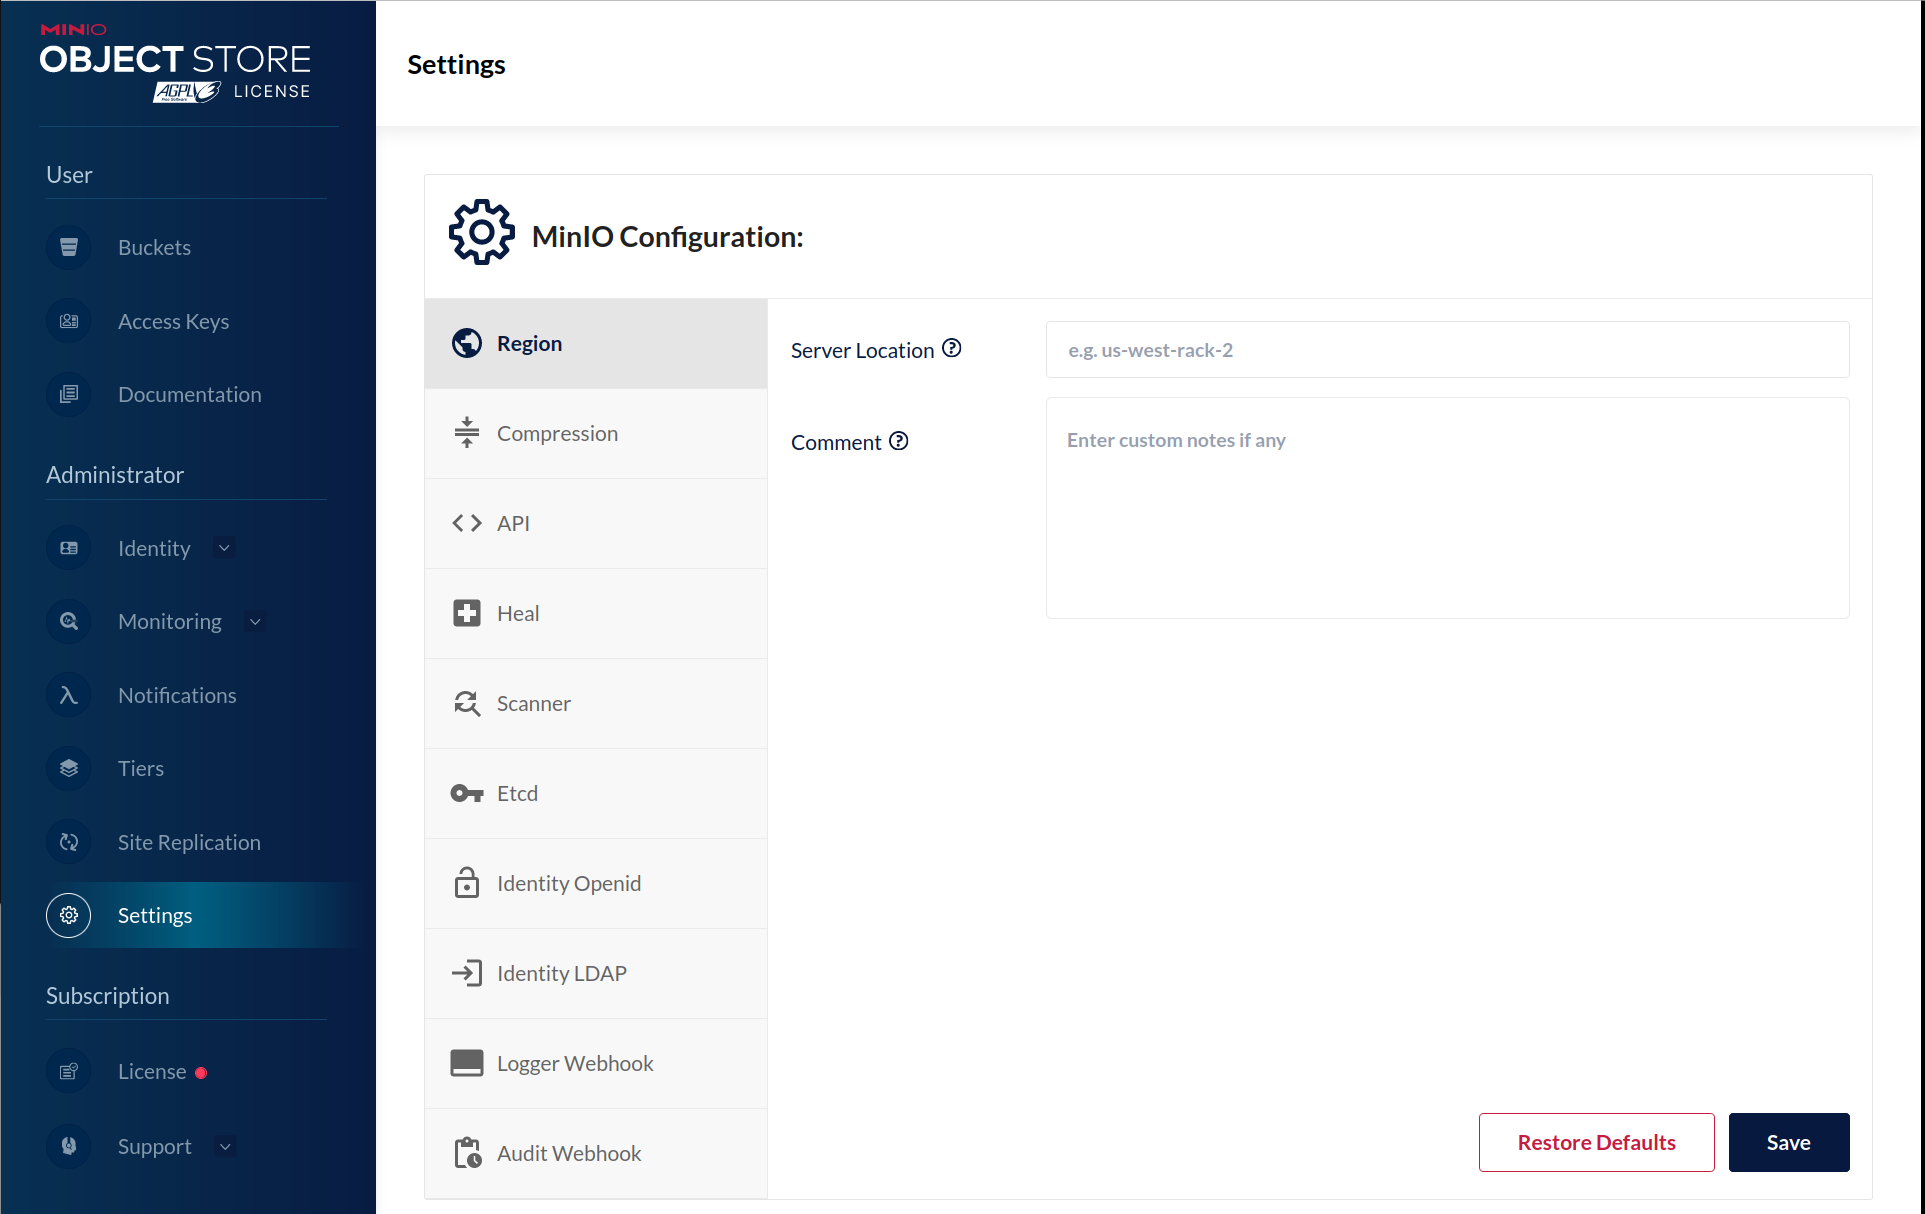
Task: Click the Settings gear icon in sidebar
Action: 69,915
